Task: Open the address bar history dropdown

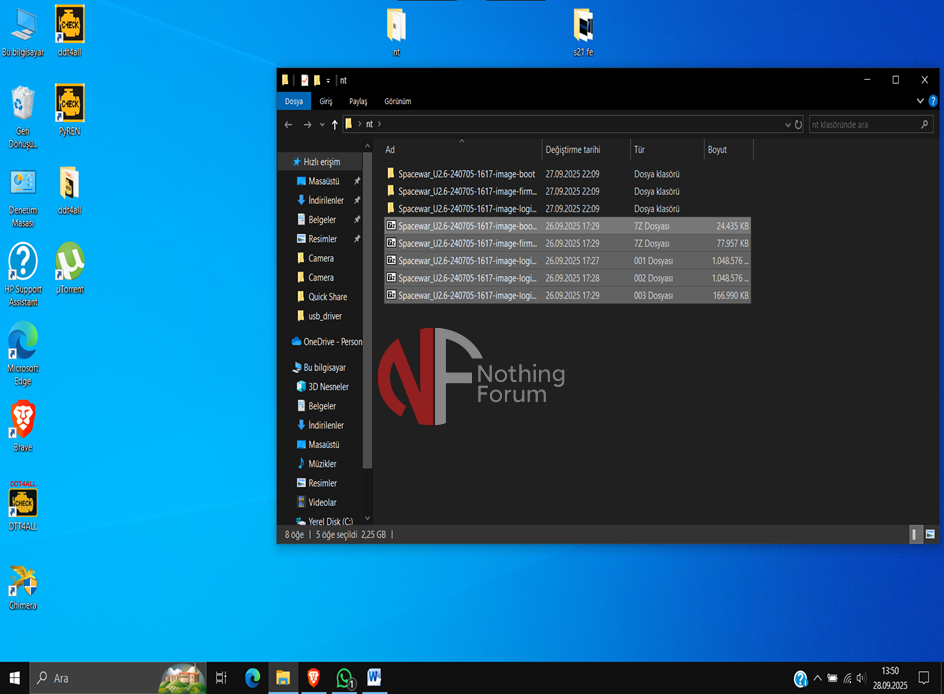Action: [x=787, y=125]
